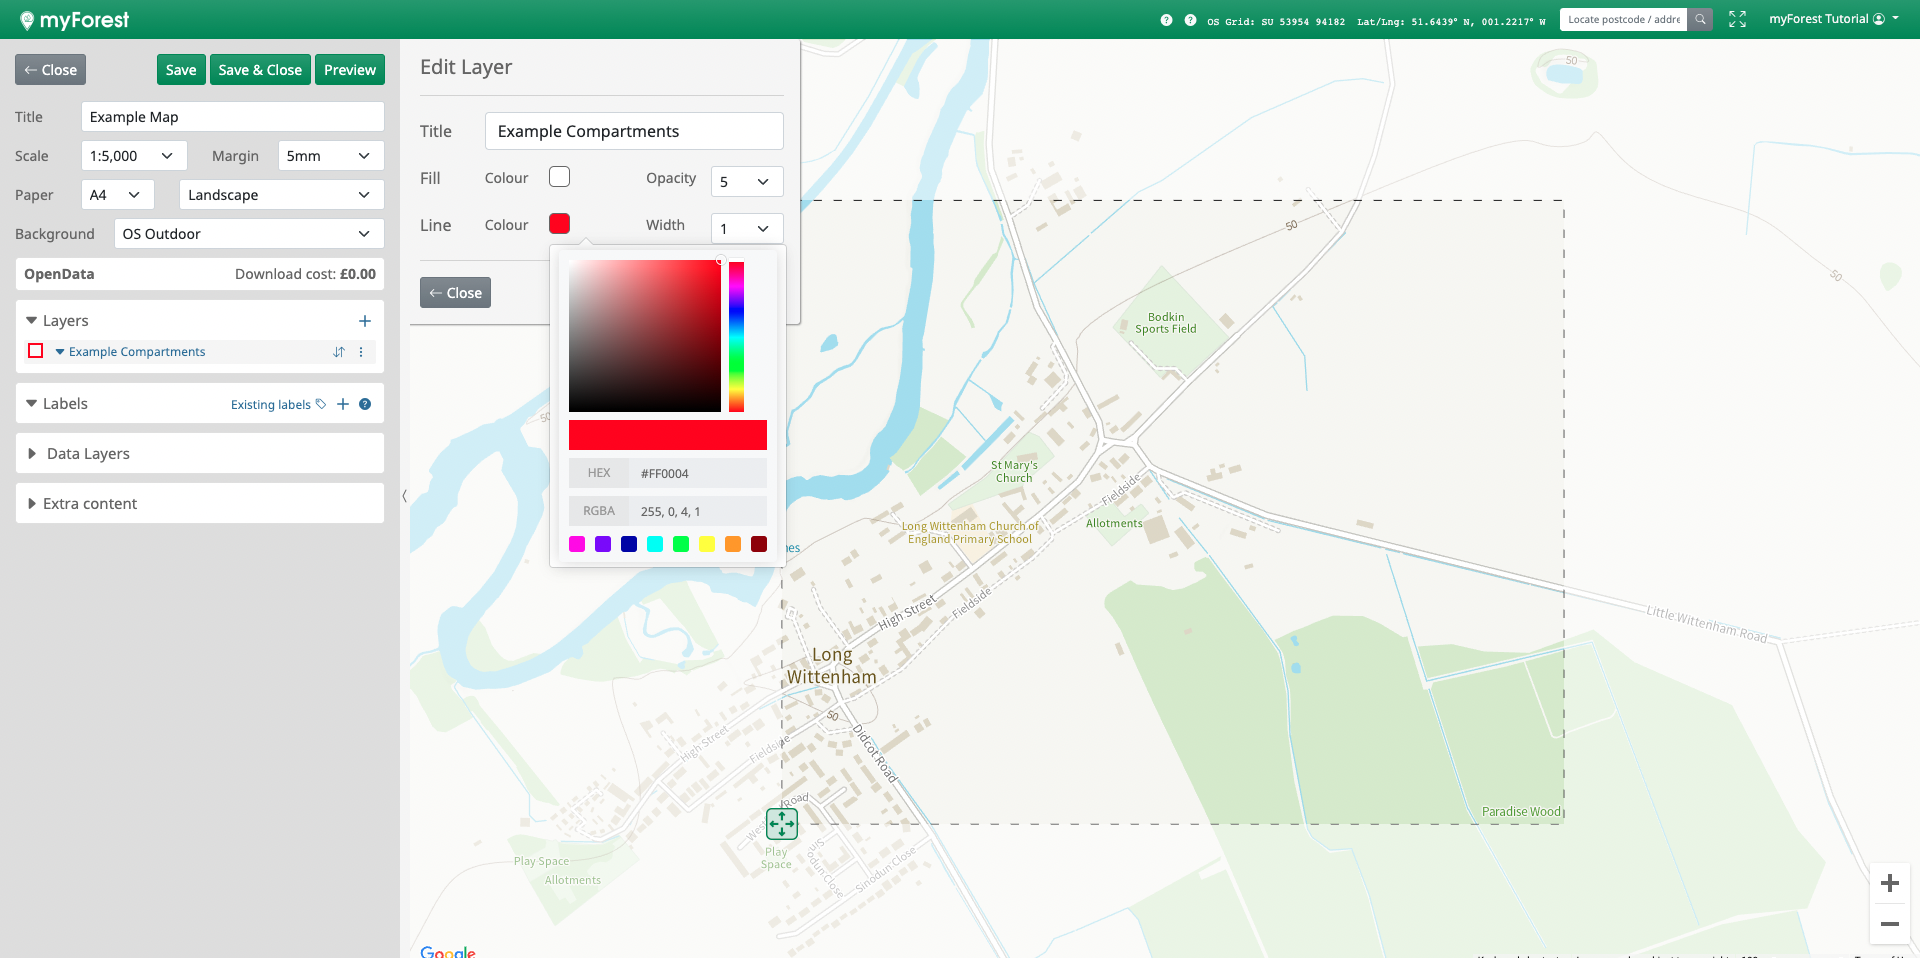Viewport: 1920px width, 958px height.
Task: Click the add layer plus icon
Action: click(364, 321)
